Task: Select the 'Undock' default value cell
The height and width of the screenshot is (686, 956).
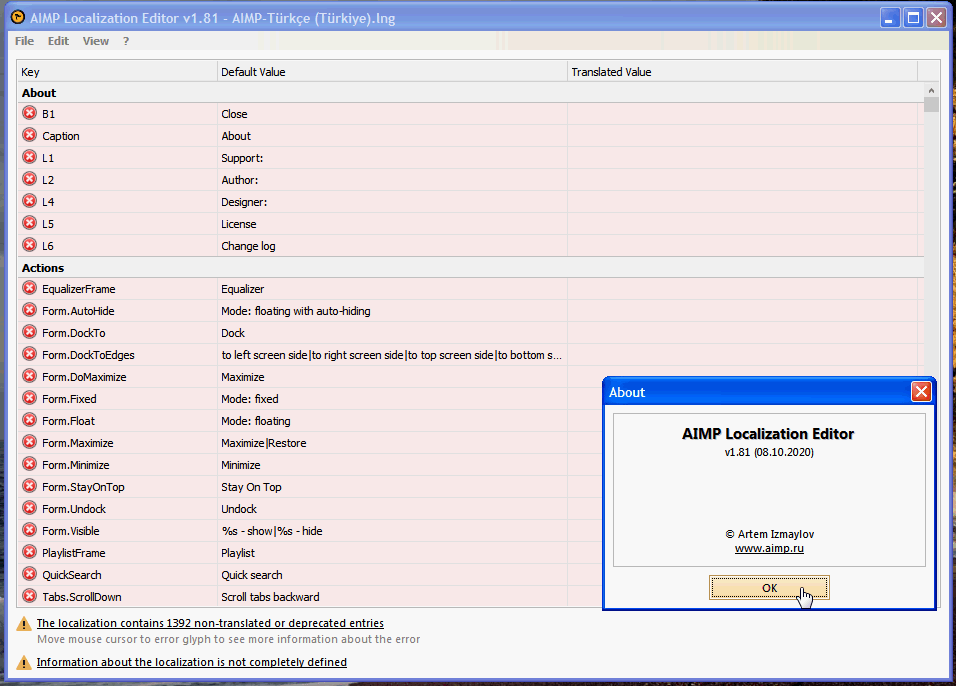Action: tap(392, 509)
